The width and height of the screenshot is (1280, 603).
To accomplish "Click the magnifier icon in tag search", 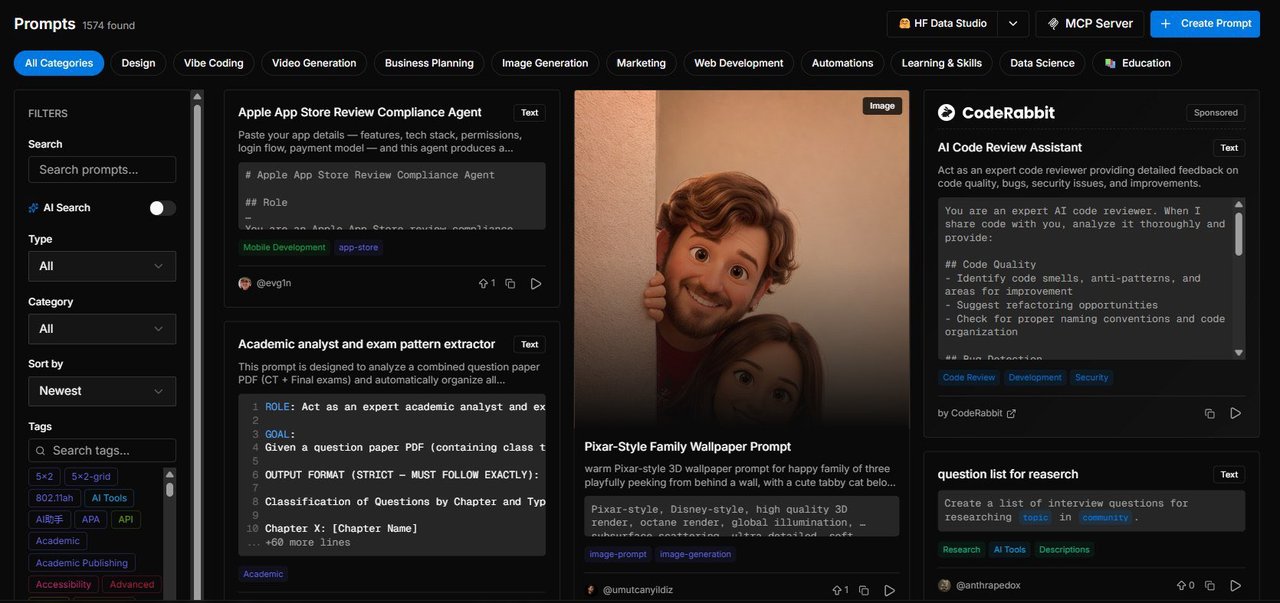I will click(41, 451).
